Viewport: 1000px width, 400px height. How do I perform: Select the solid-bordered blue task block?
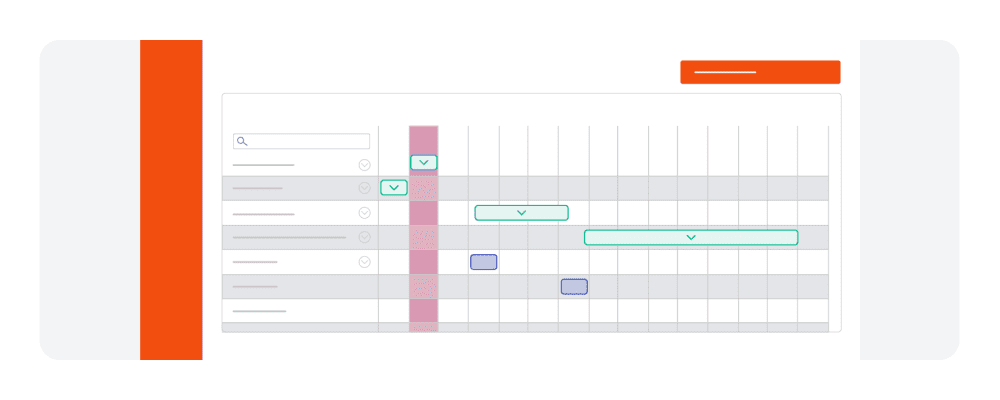484,262
